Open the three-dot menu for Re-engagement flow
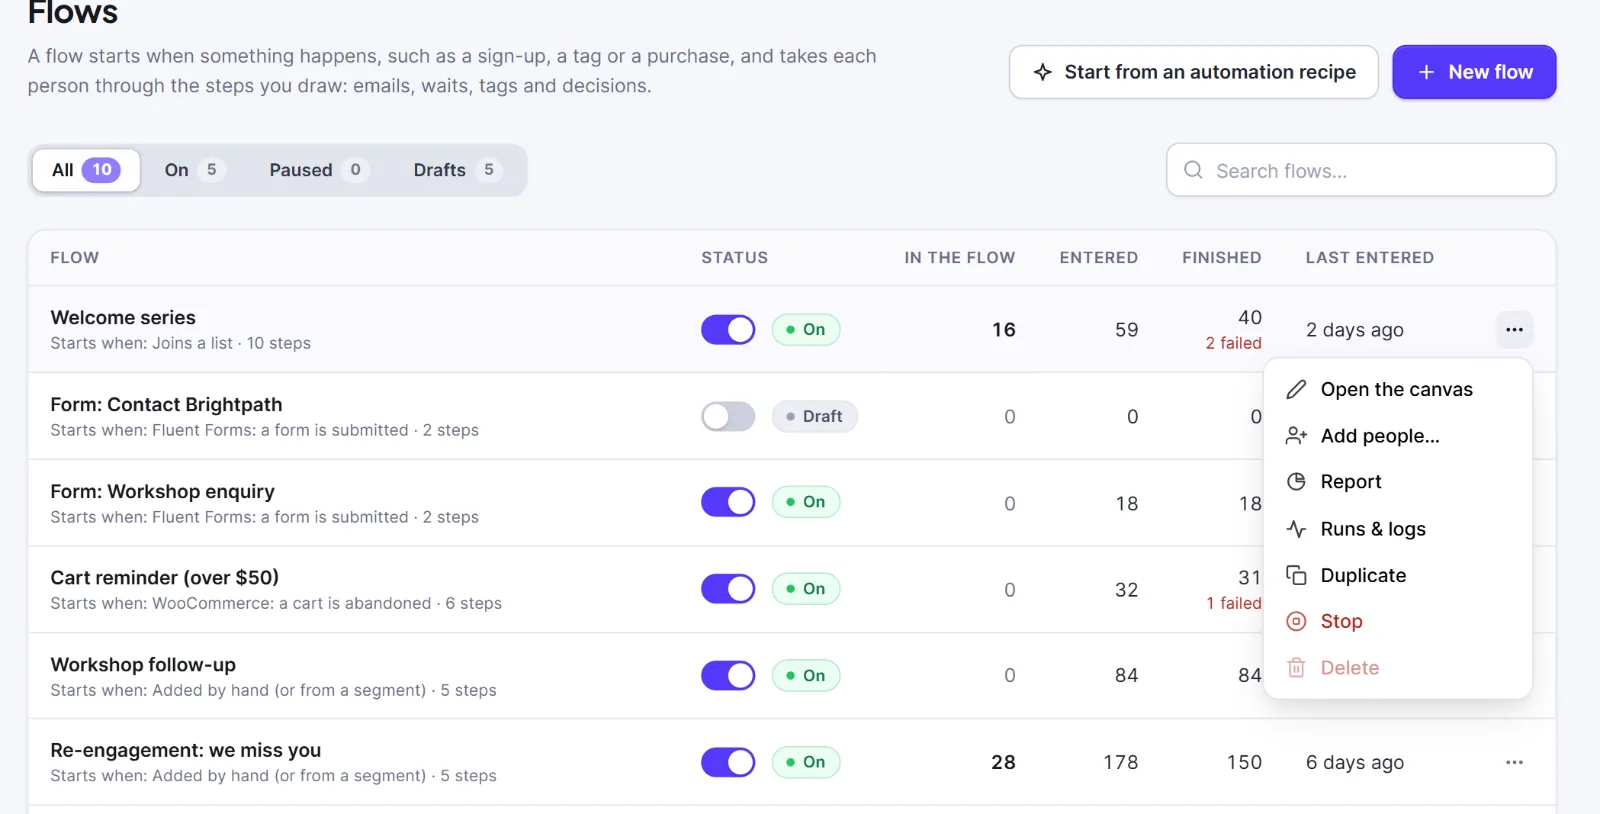This screenshot has width=1600, height=814. (1514, 762)
